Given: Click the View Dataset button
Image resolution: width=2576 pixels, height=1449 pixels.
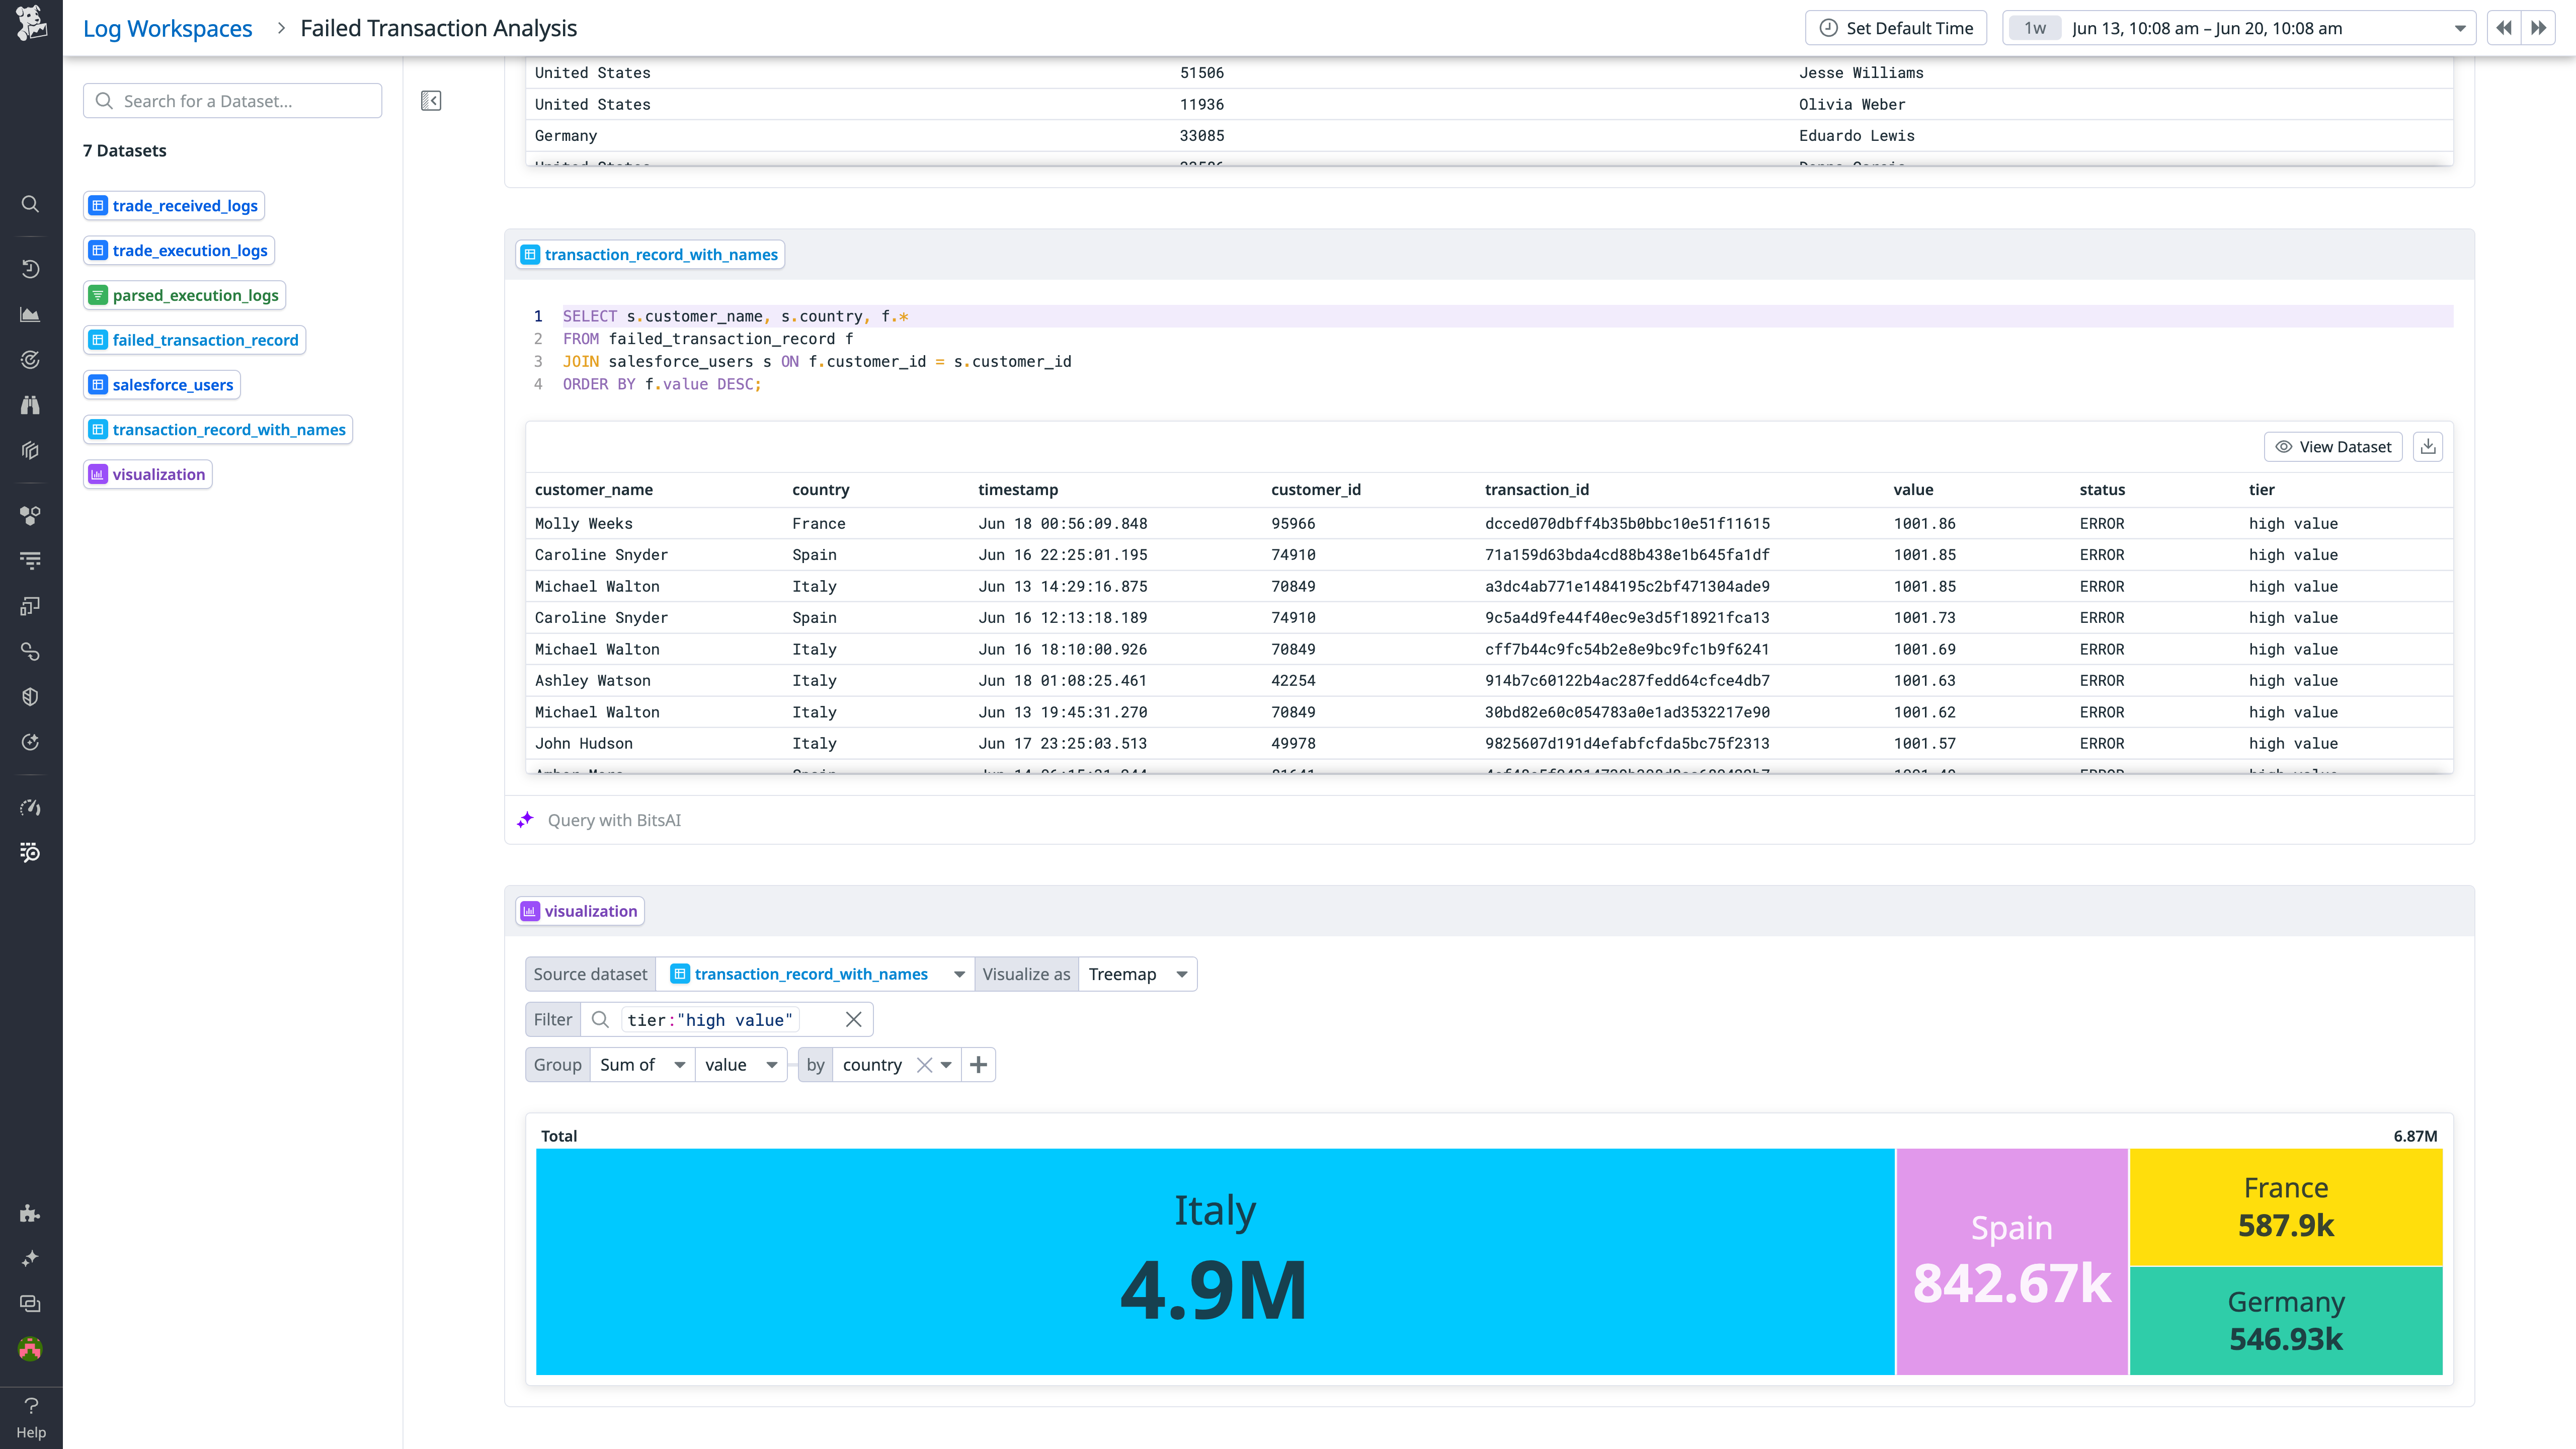Looking at the screenshot, I should (2333, 446).
